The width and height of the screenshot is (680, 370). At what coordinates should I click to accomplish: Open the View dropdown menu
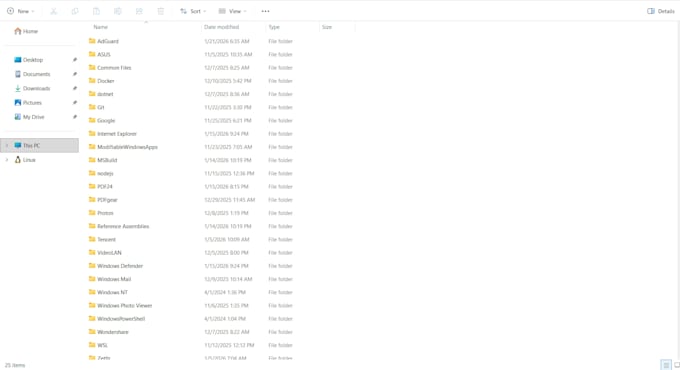232,11
